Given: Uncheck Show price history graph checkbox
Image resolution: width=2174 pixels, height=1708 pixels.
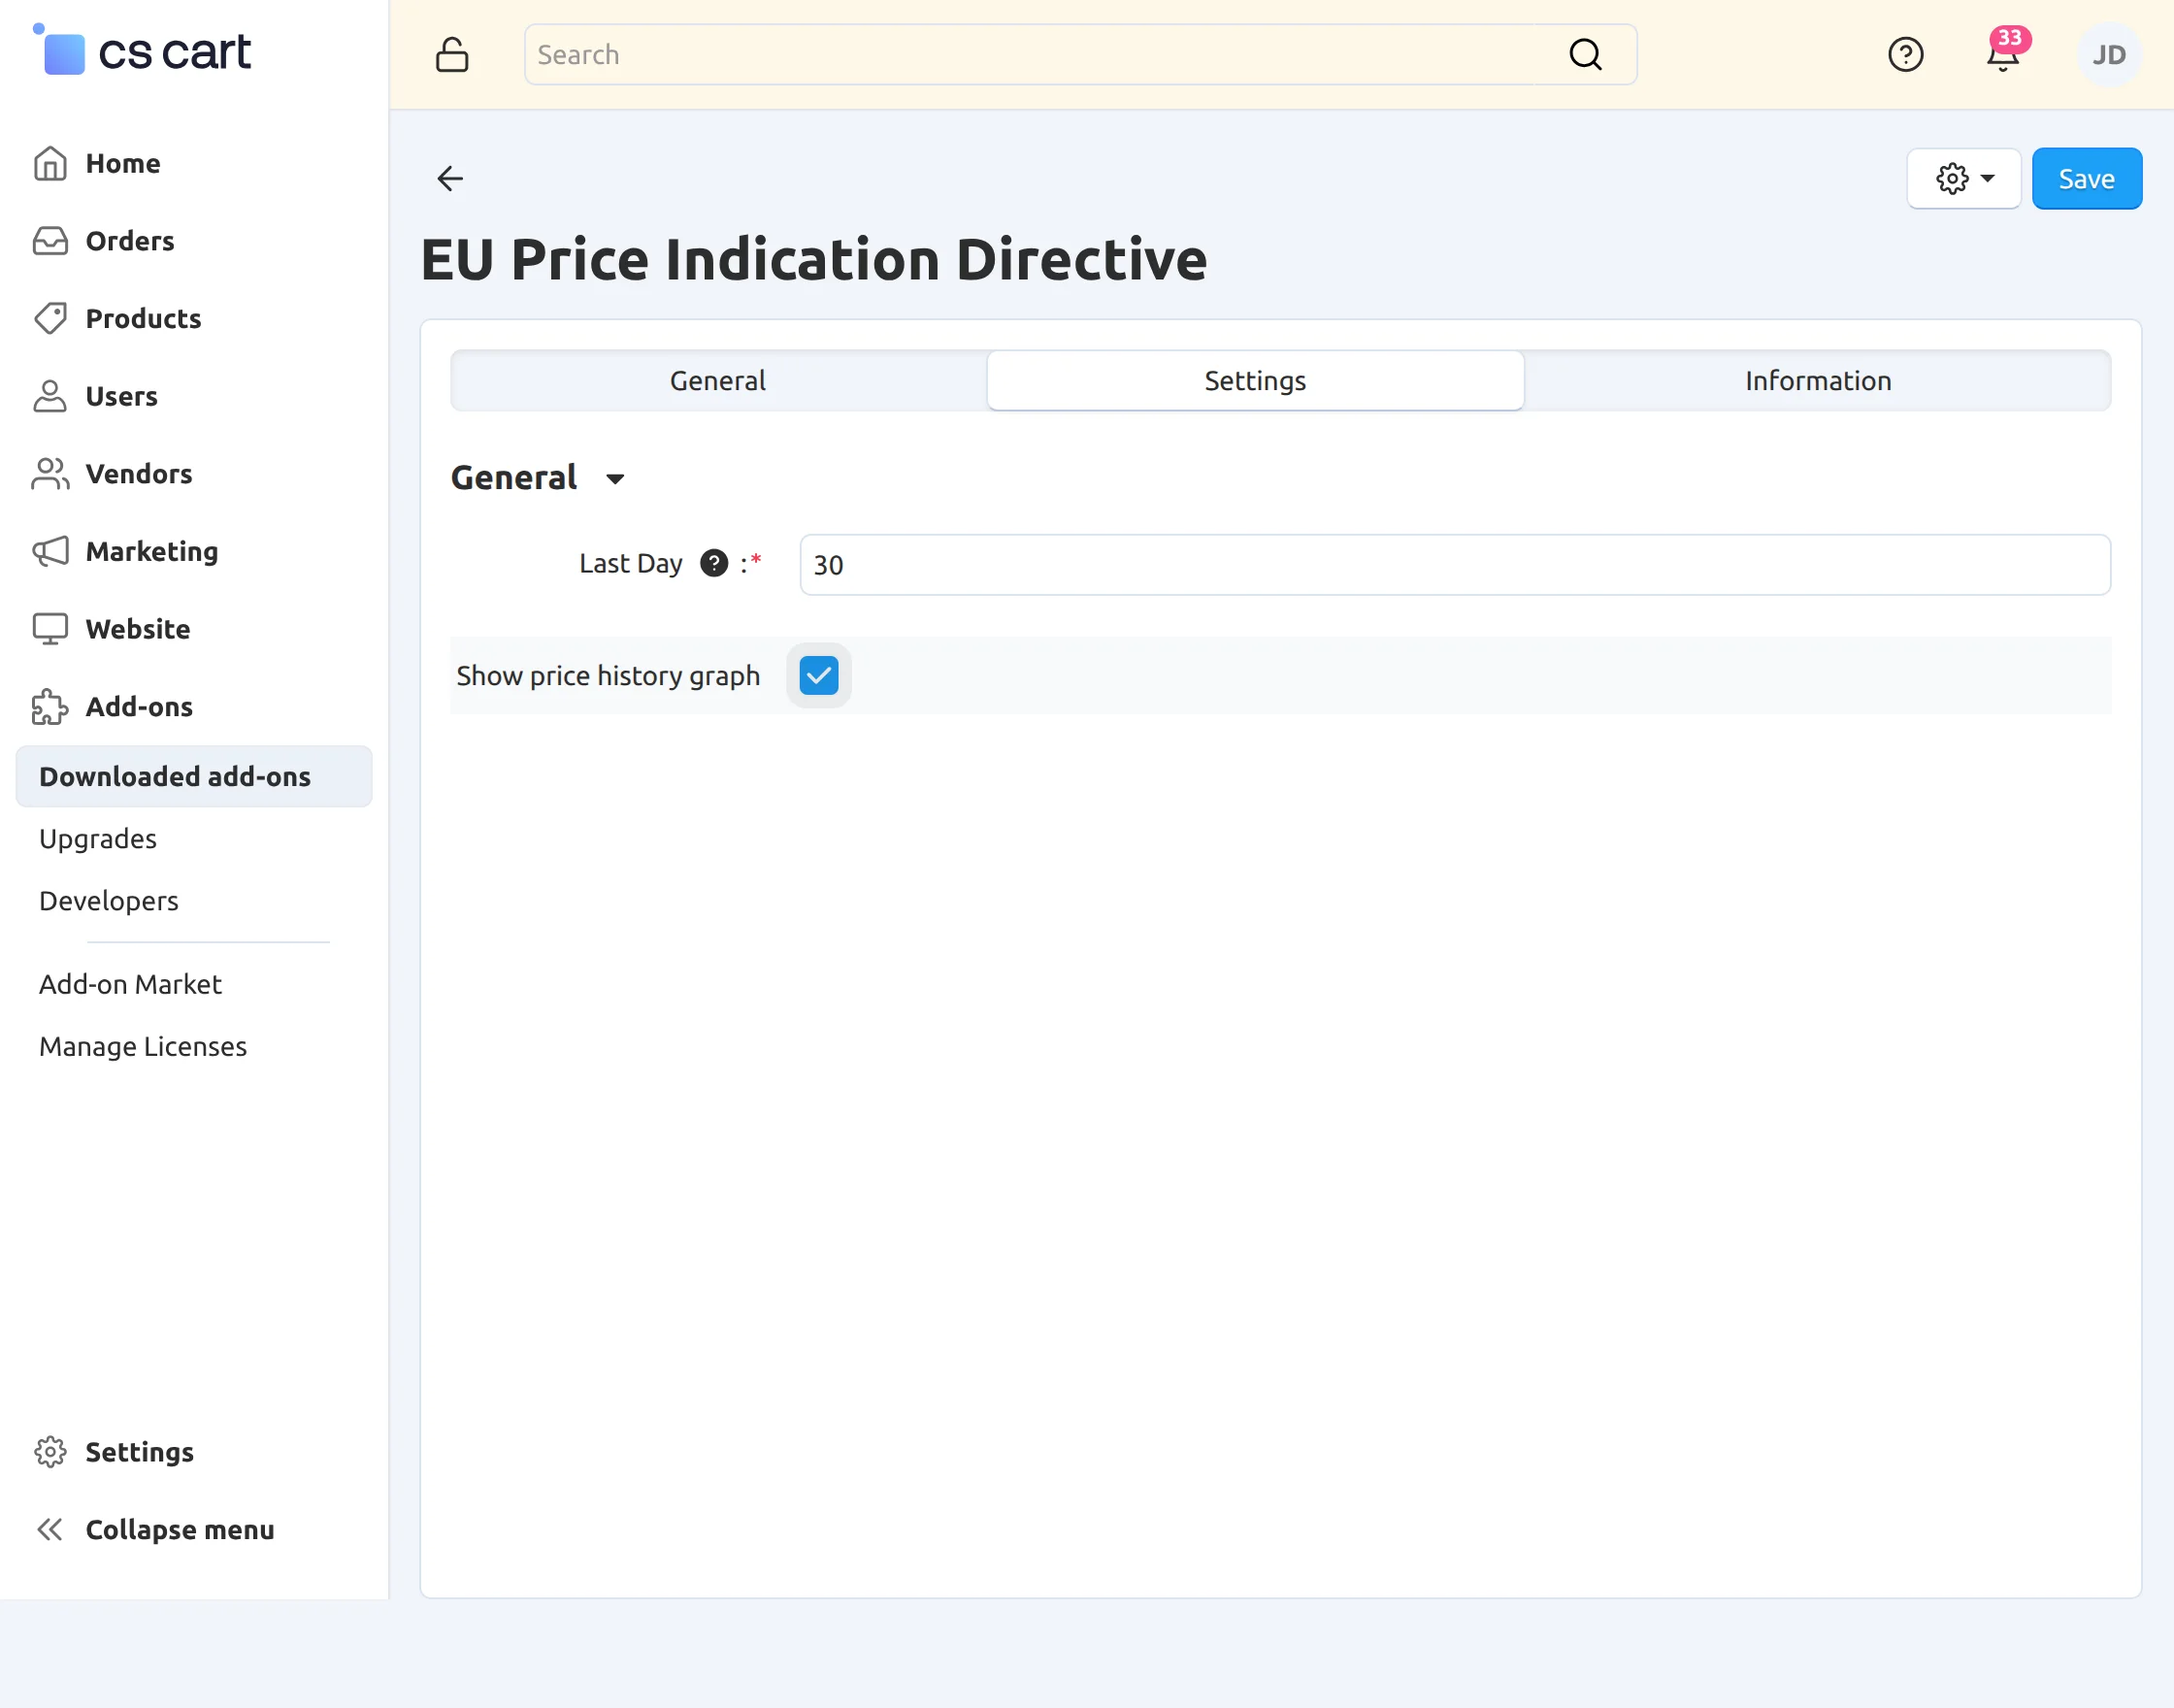Looking at the screenshot, I should point(819,676).
